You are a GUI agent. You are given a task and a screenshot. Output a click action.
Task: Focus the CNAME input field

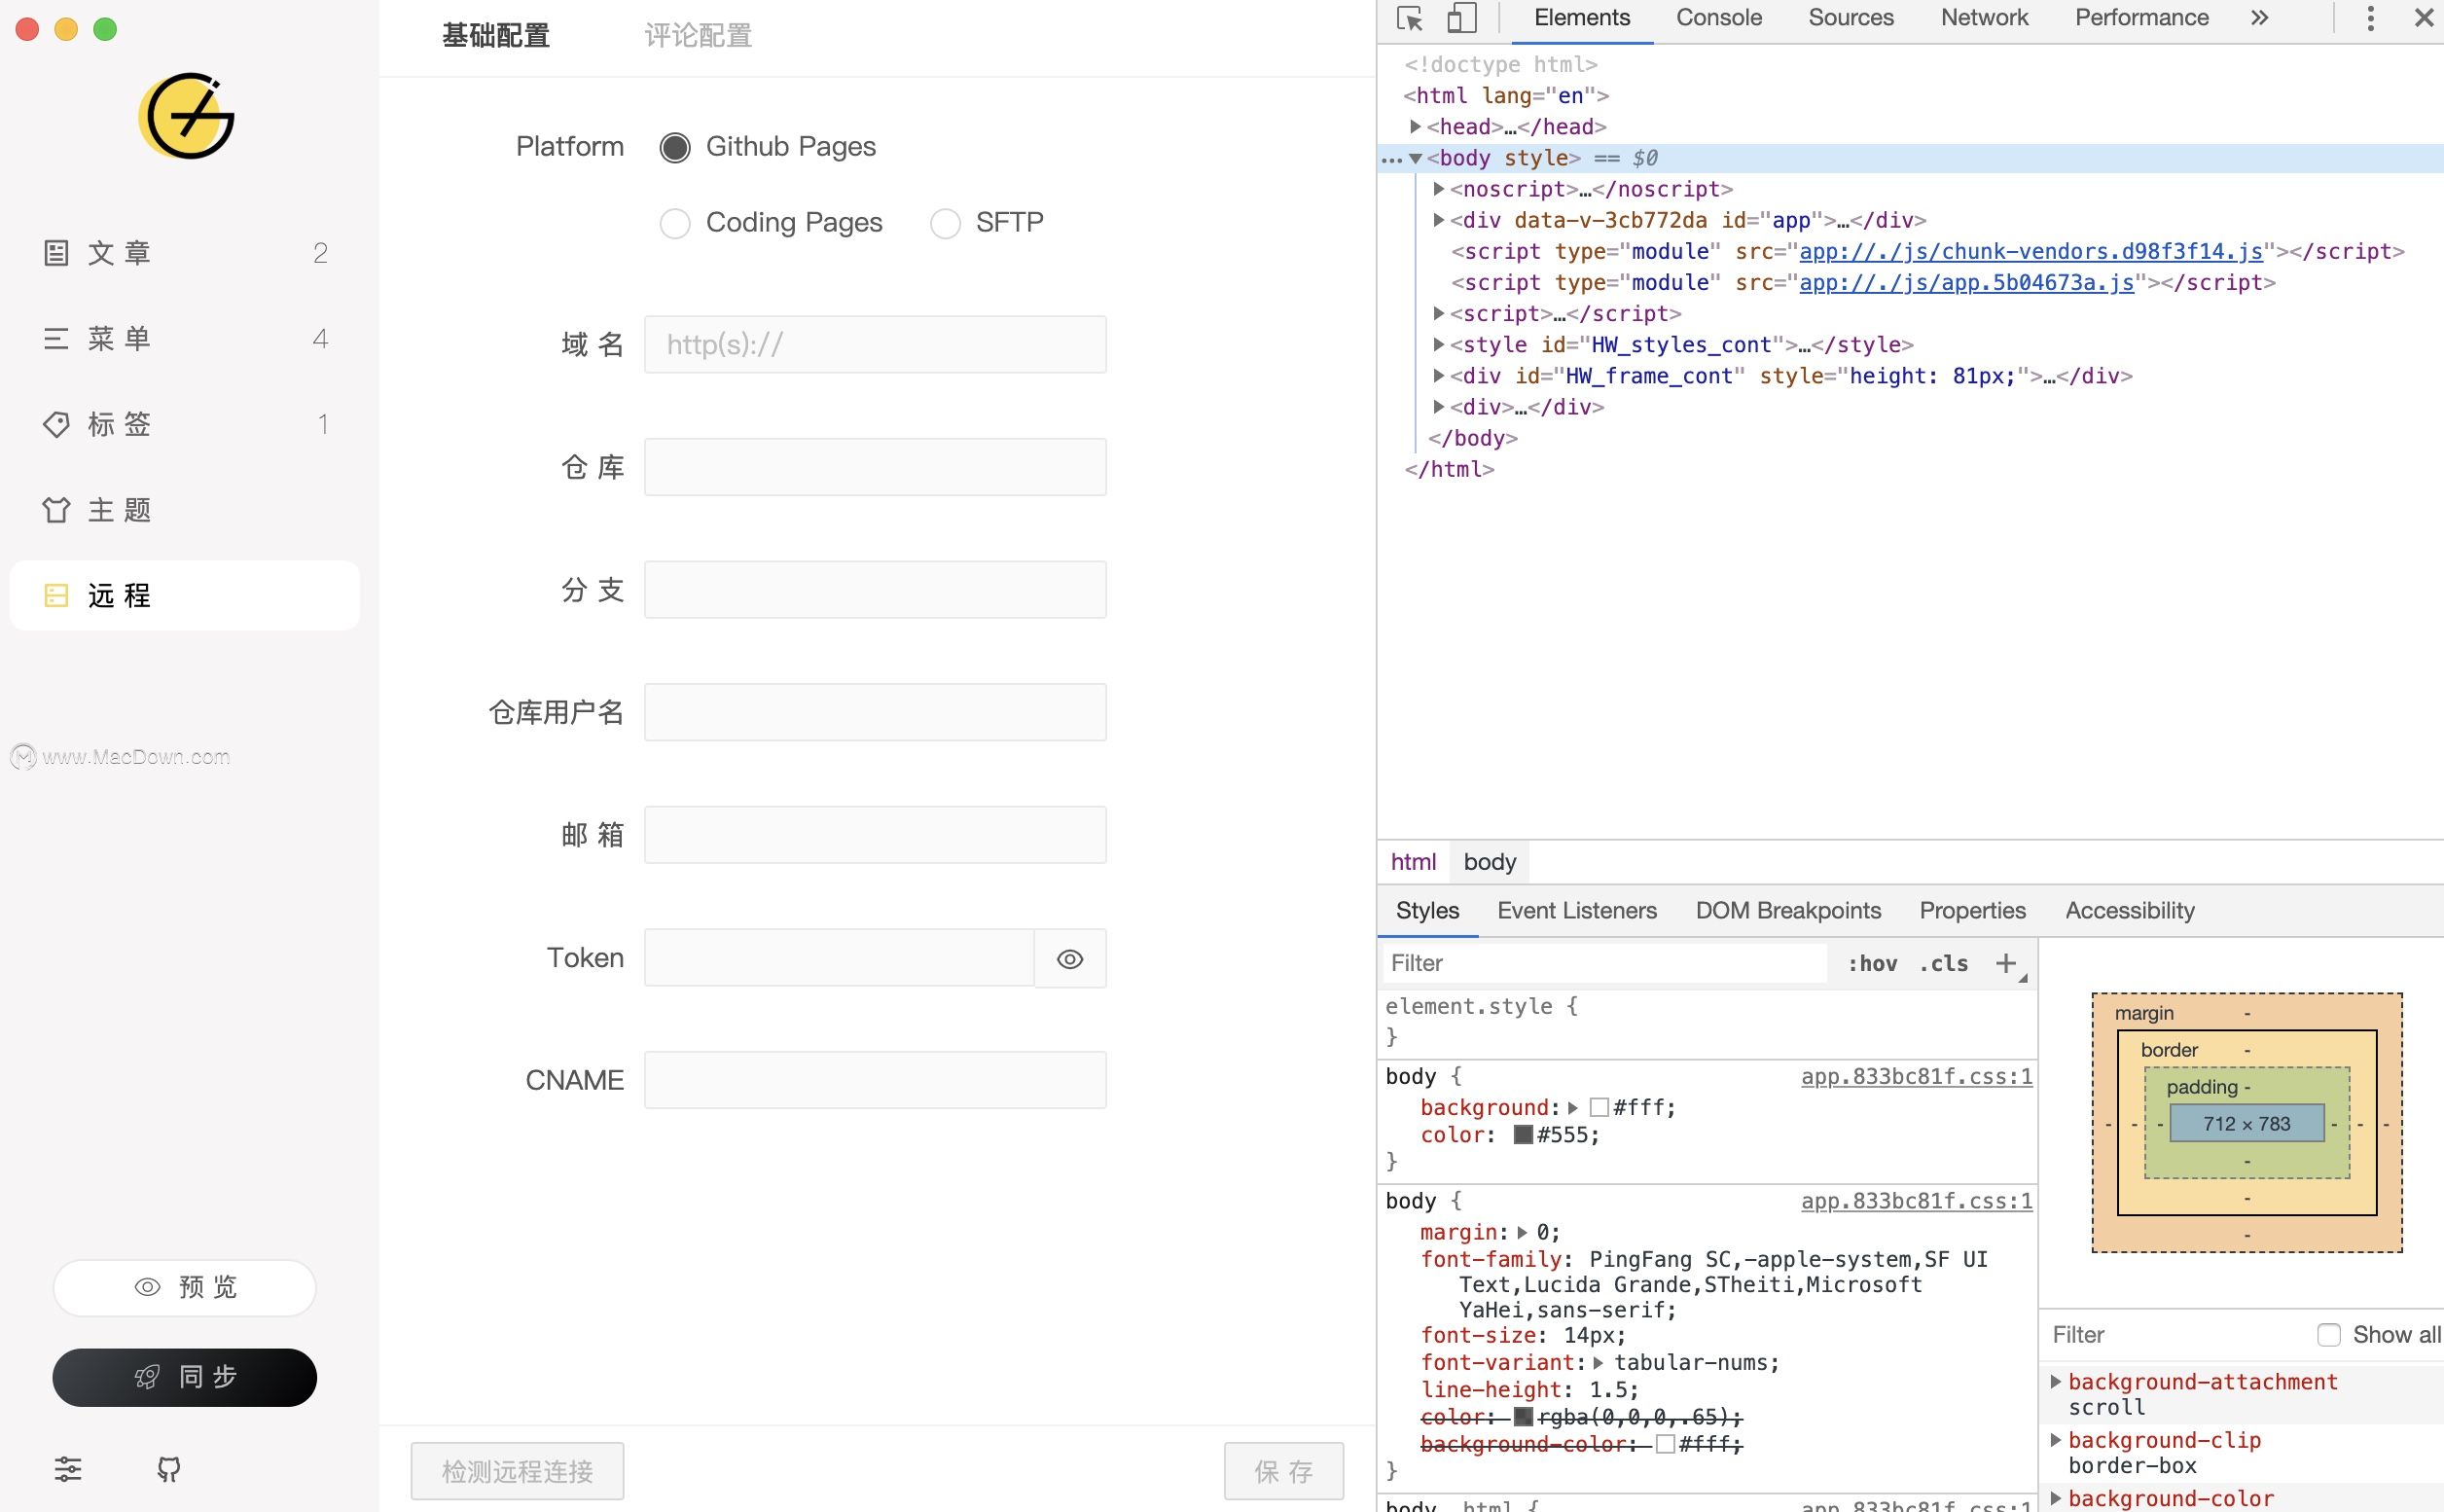point(875,1080)
